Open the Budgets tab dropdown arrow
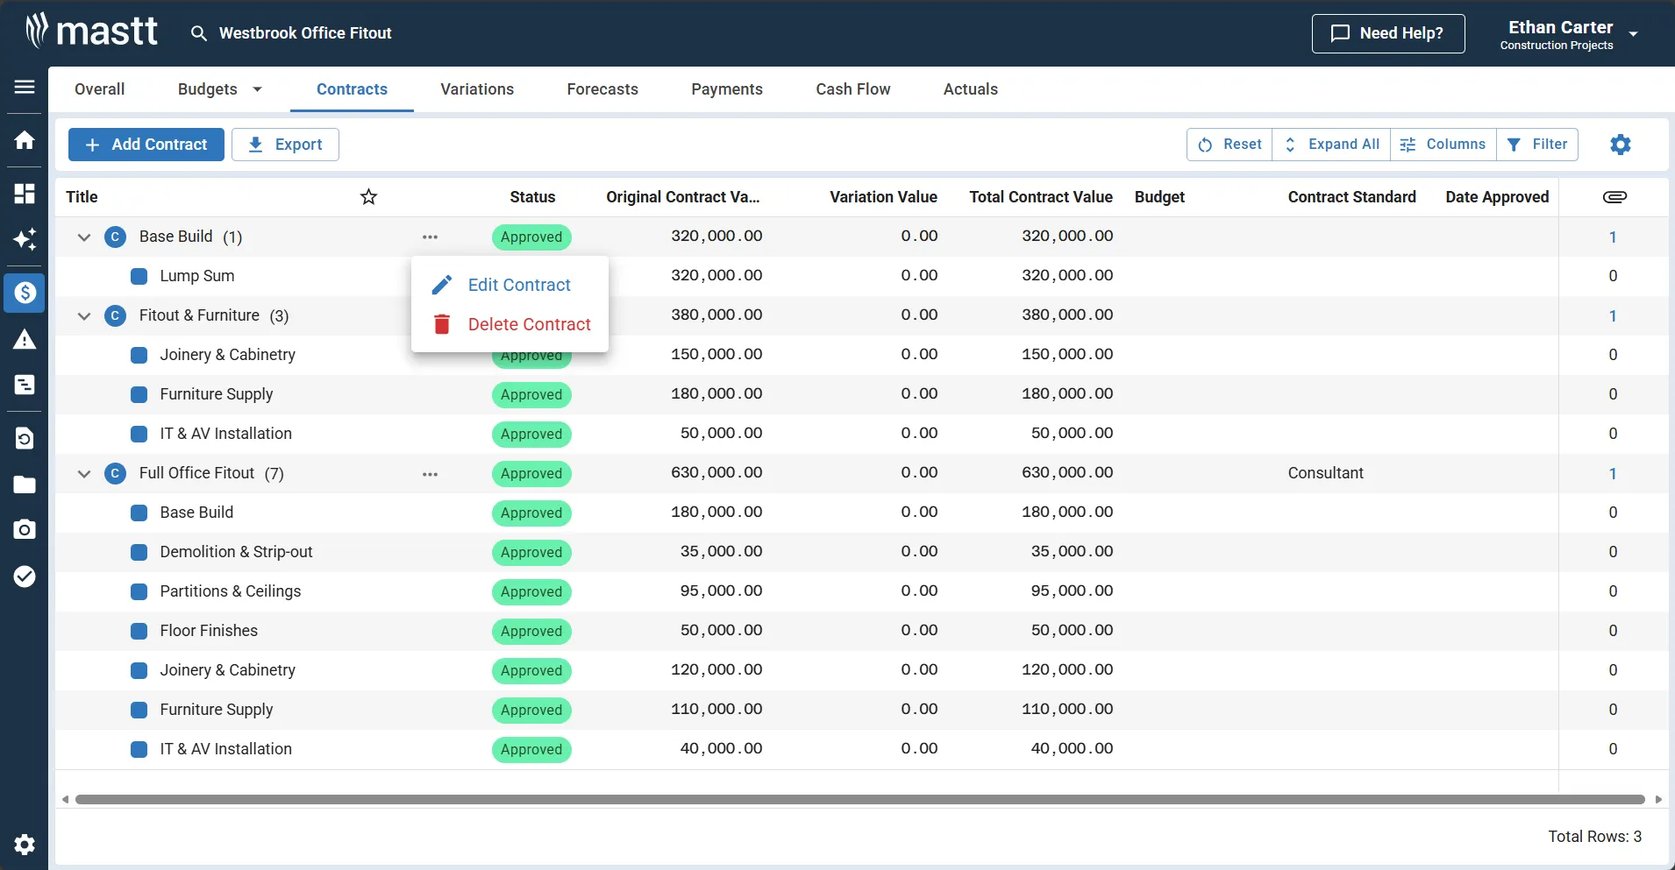The height and width of the screenshot is (870, 1675). 257,89
